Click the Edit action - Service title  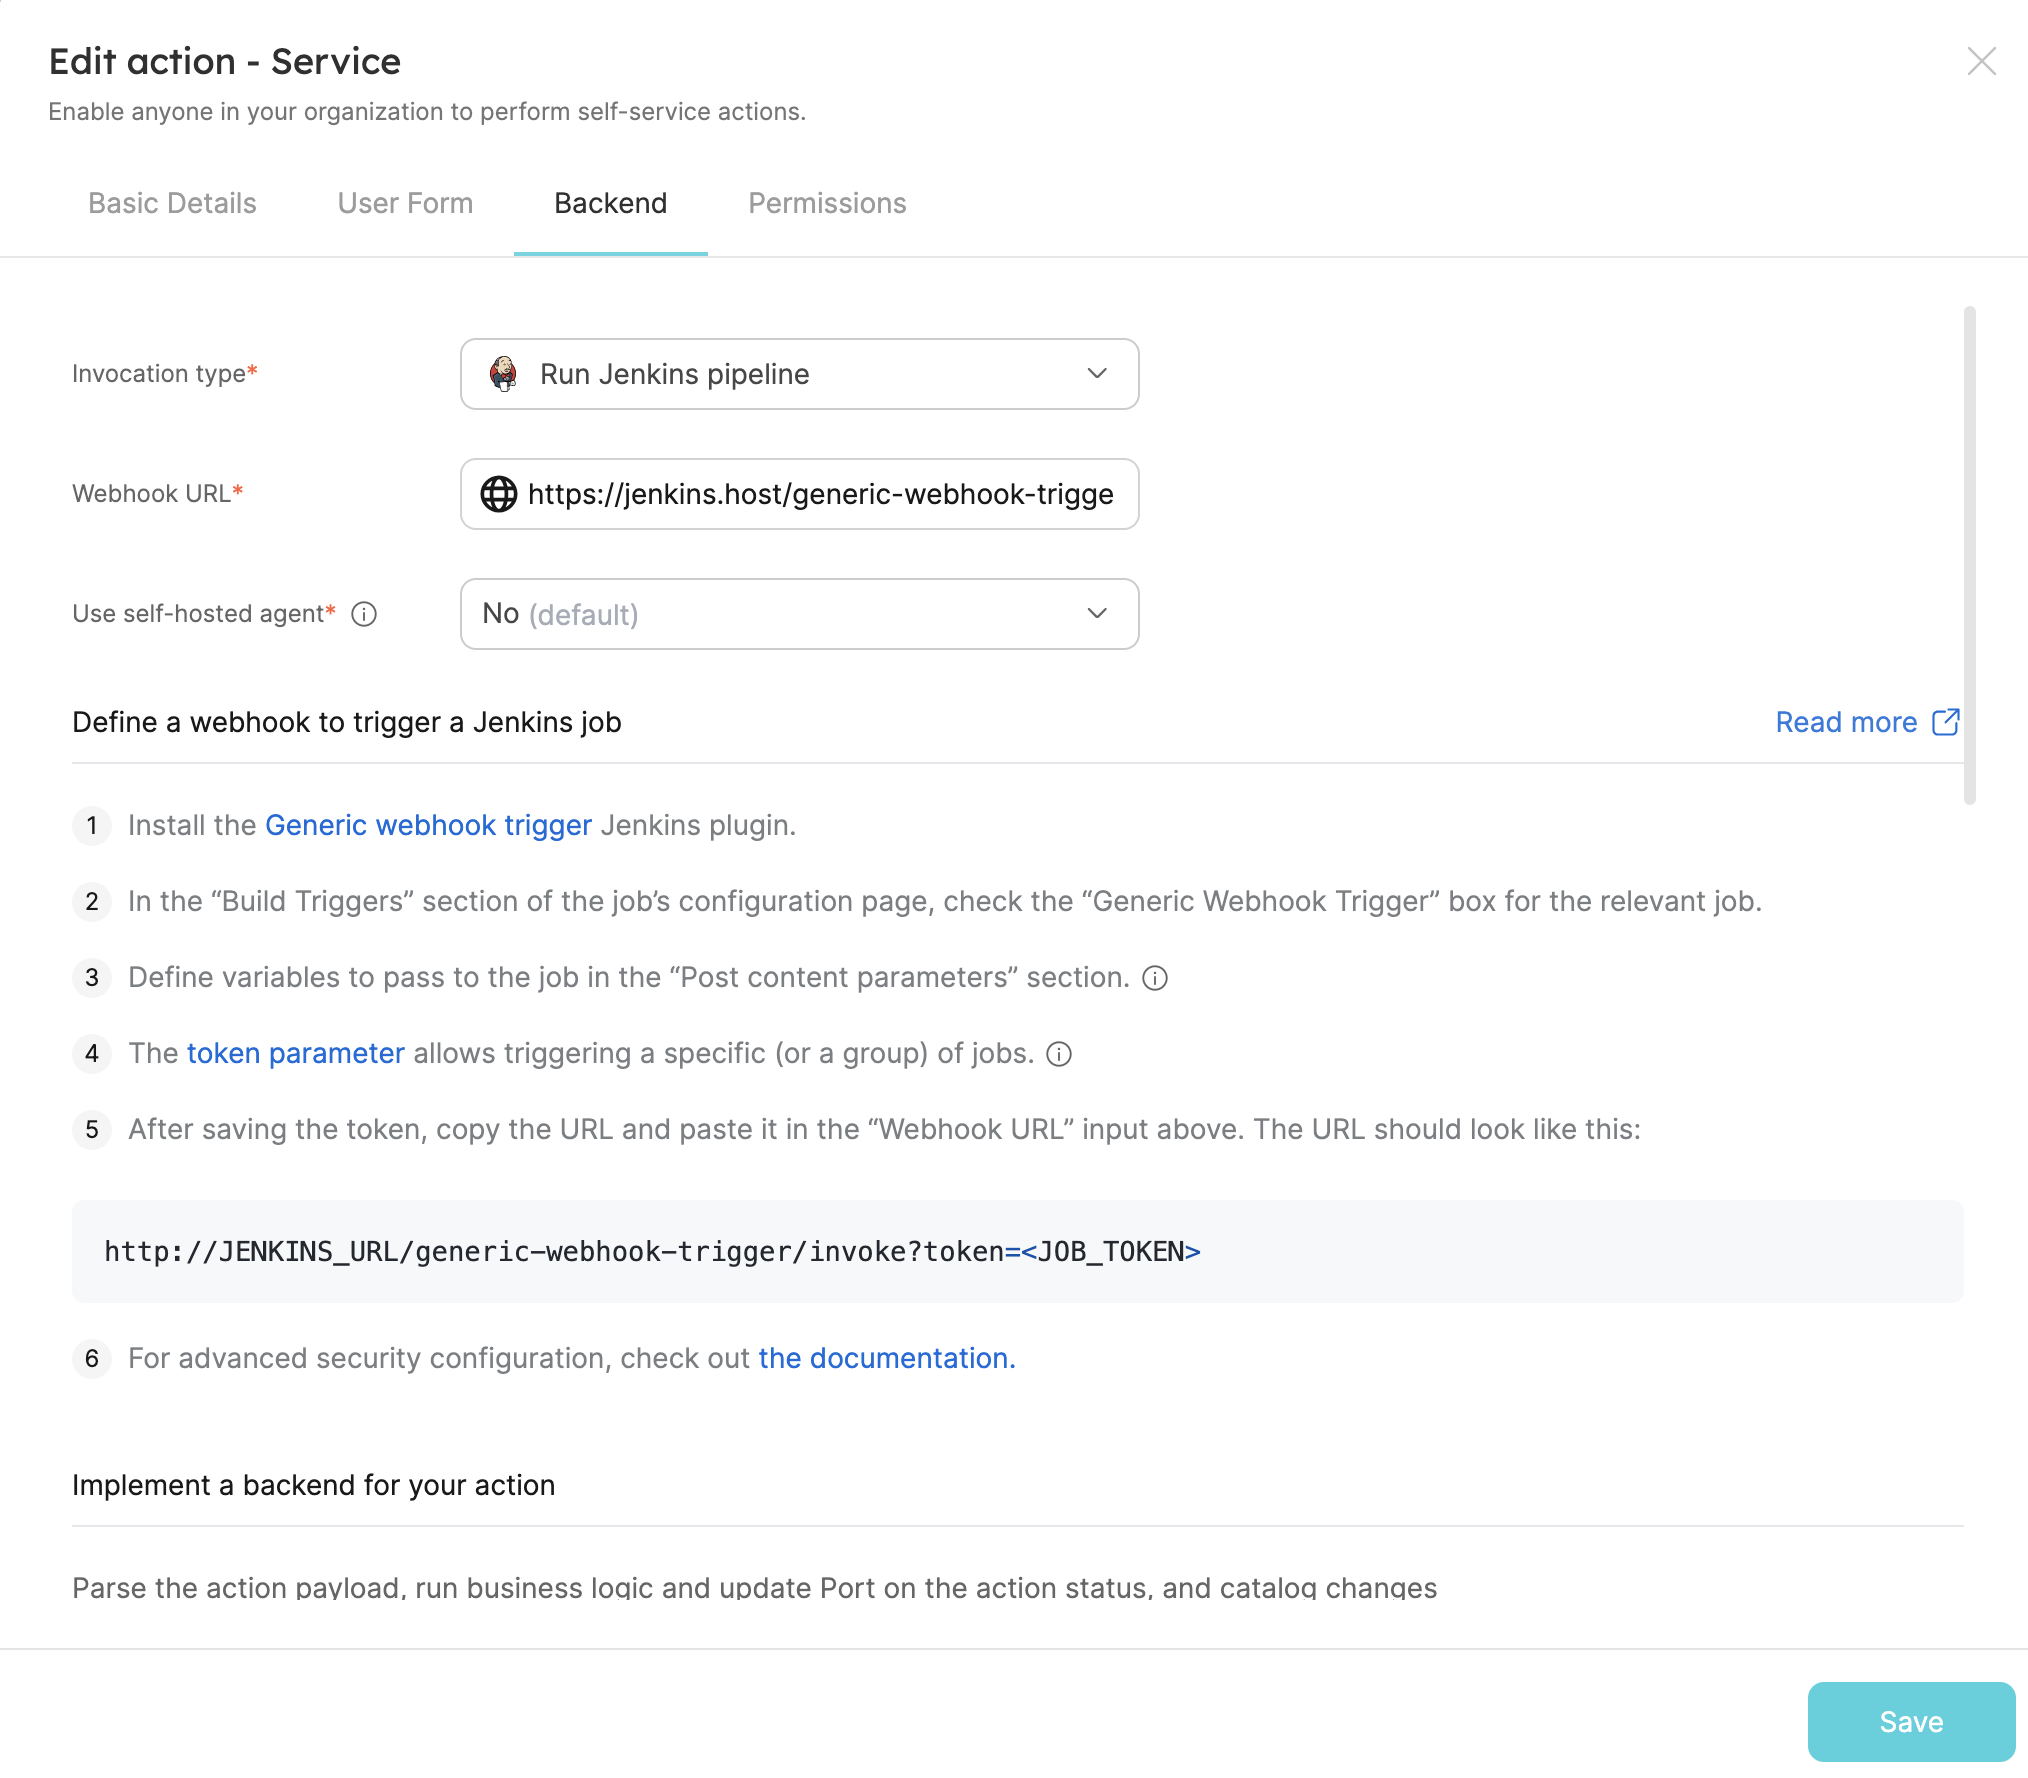pyautogui.click(x=225, y=61)
